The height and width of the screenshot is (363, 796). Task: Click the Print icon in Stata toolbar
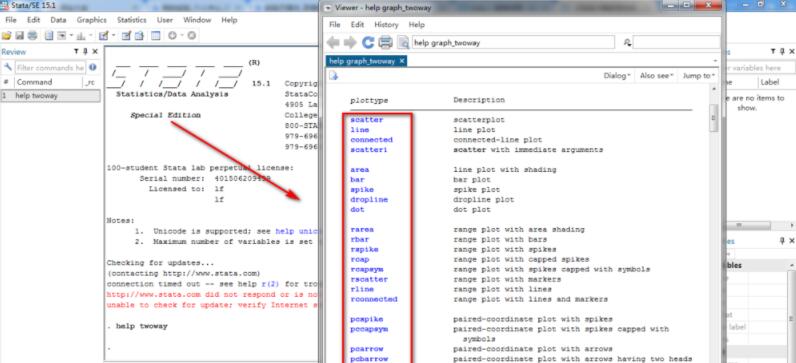click(32, 36)
